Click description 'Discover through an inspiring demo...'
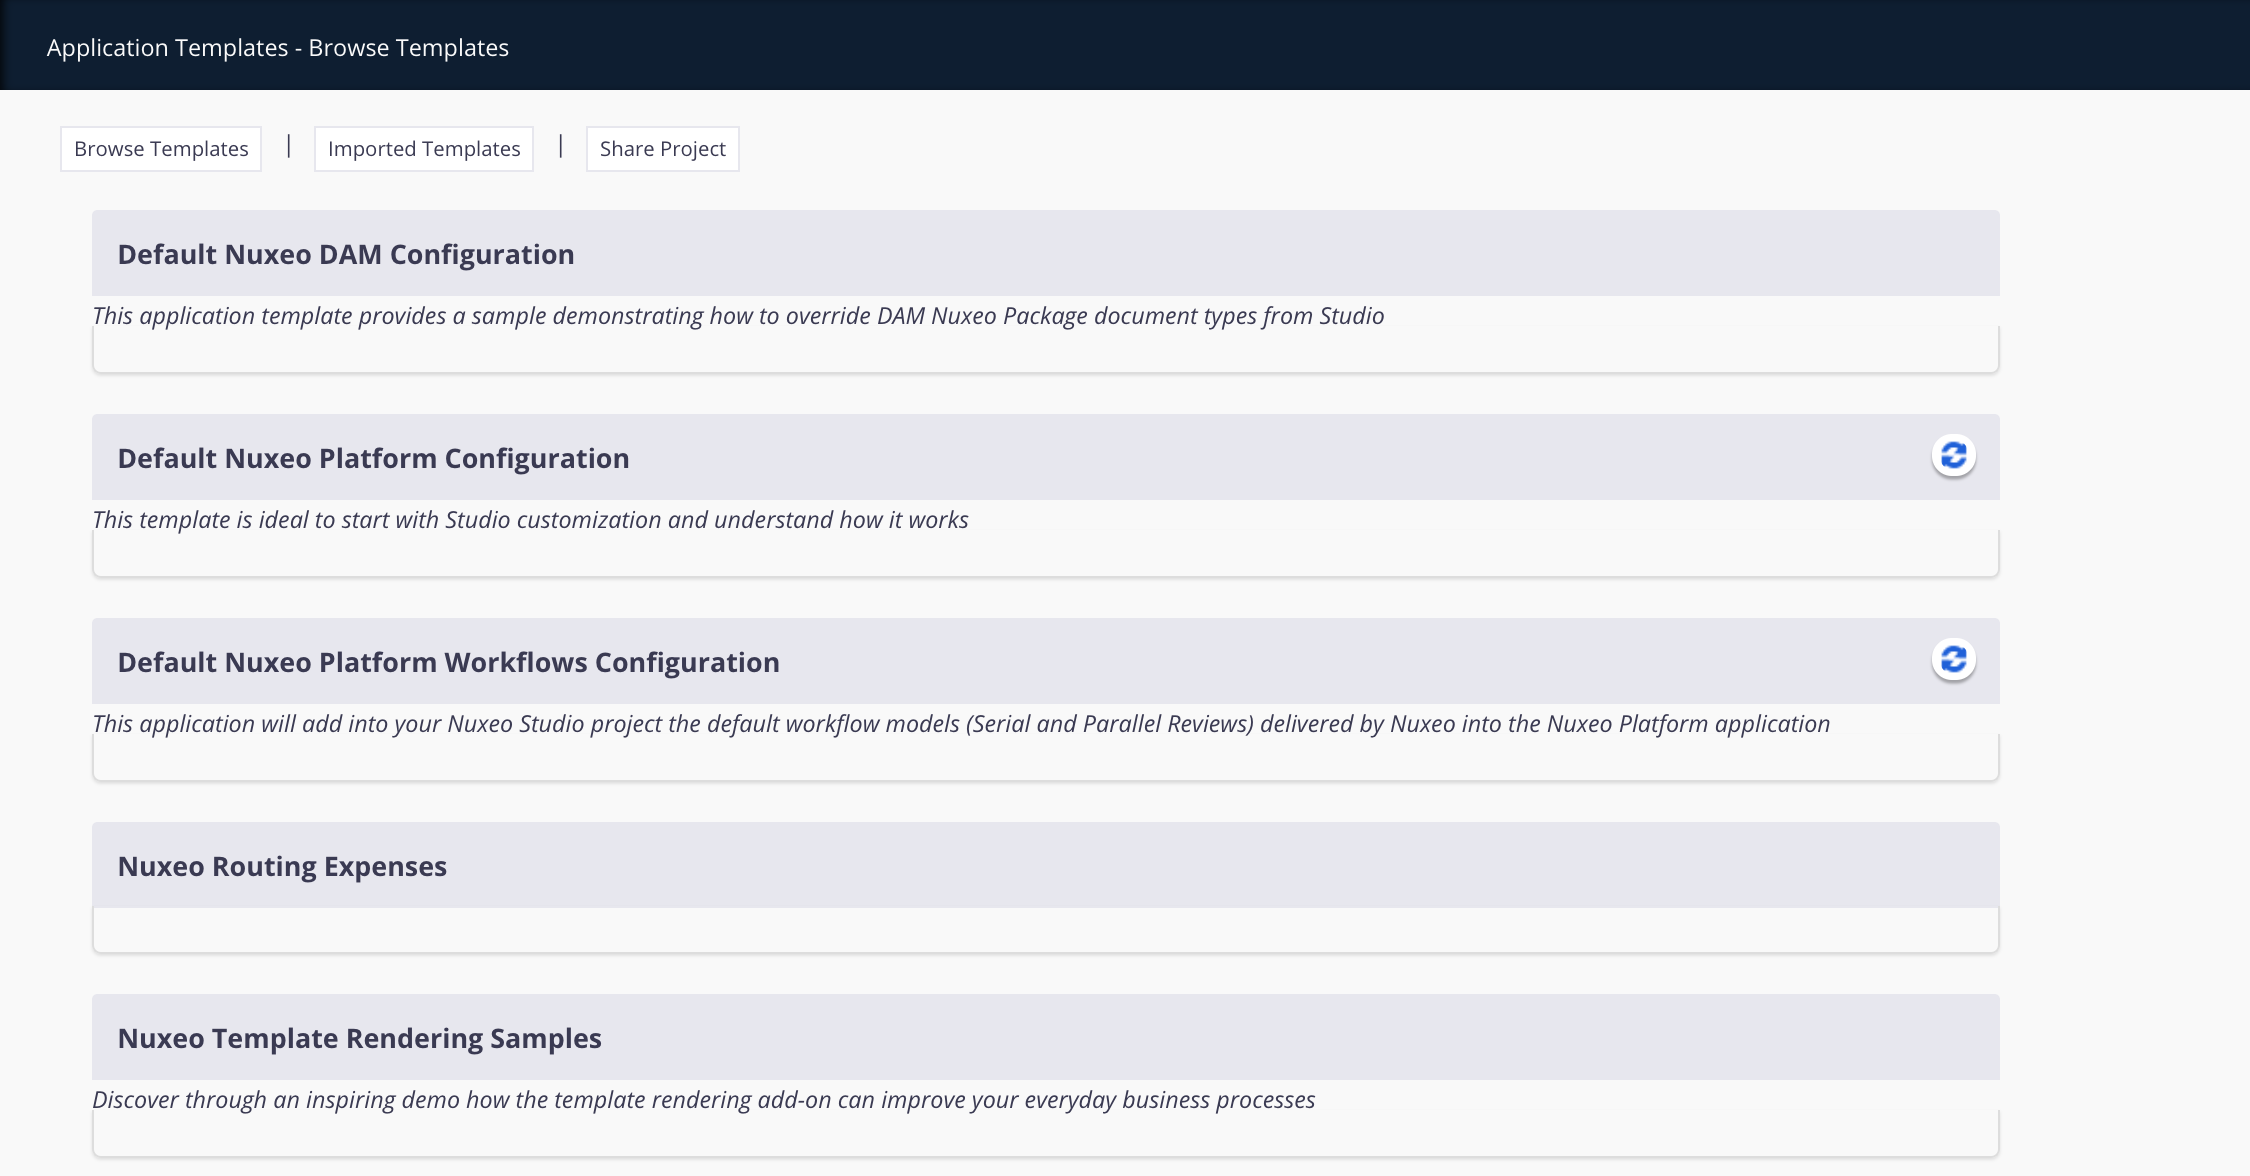Viewport: 2250px width, 1176px height. 704,1100
